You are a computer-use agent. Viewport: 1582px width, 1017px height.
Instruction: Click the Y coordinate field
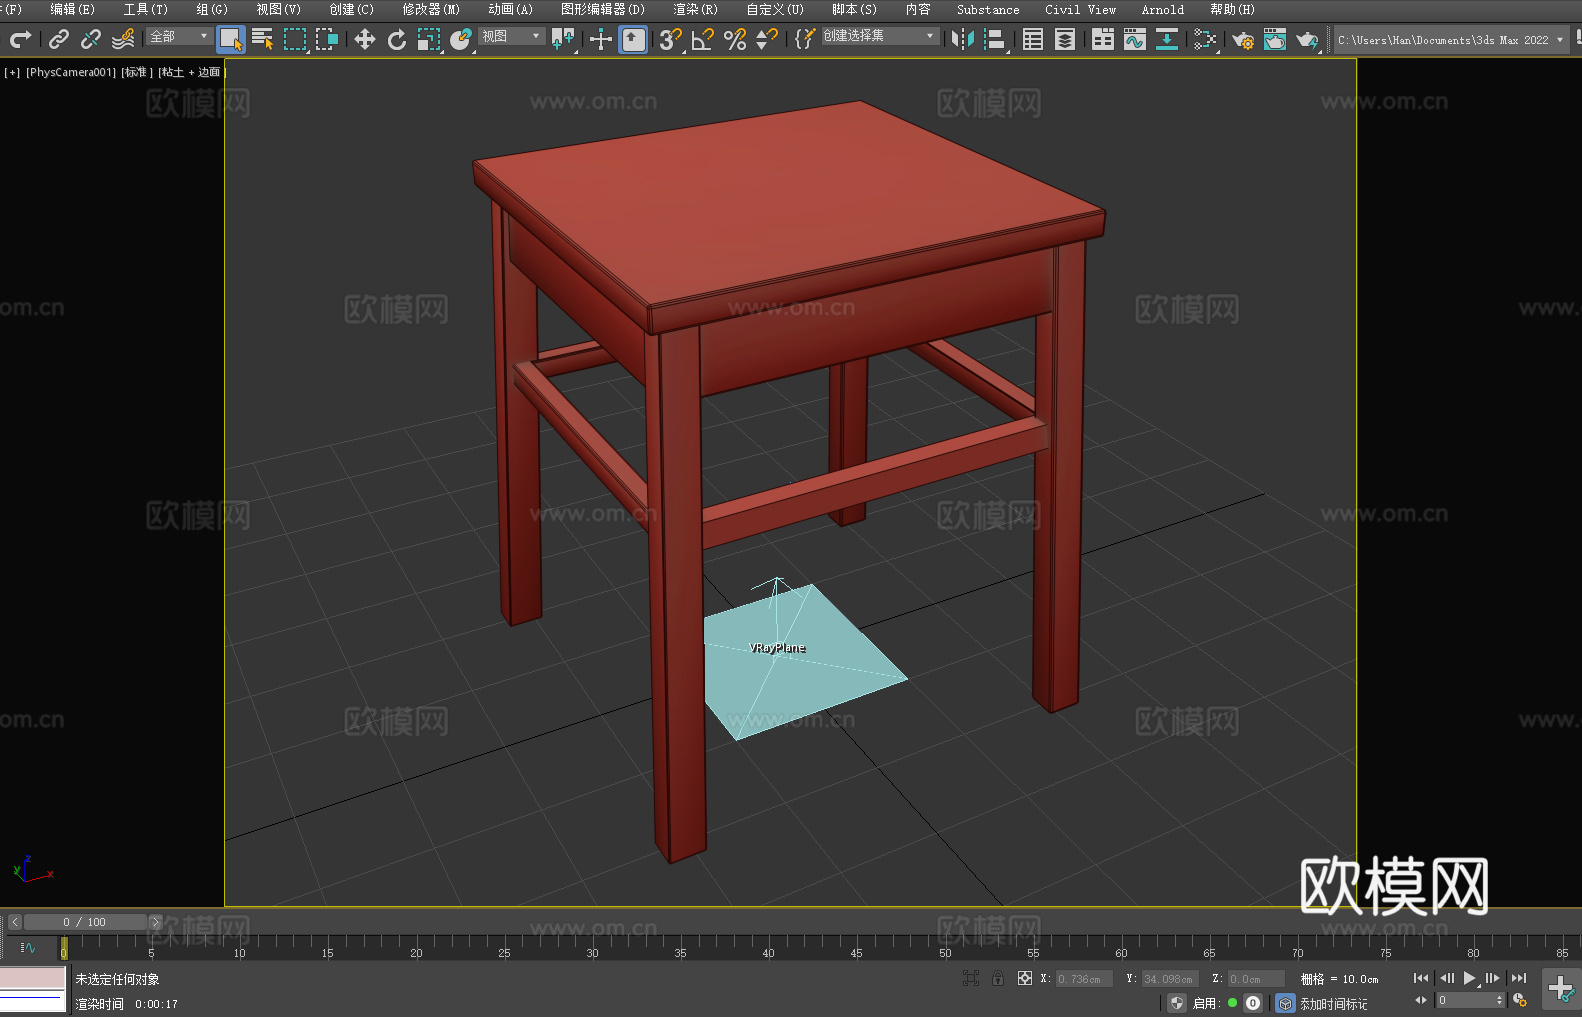(1170, 979)
